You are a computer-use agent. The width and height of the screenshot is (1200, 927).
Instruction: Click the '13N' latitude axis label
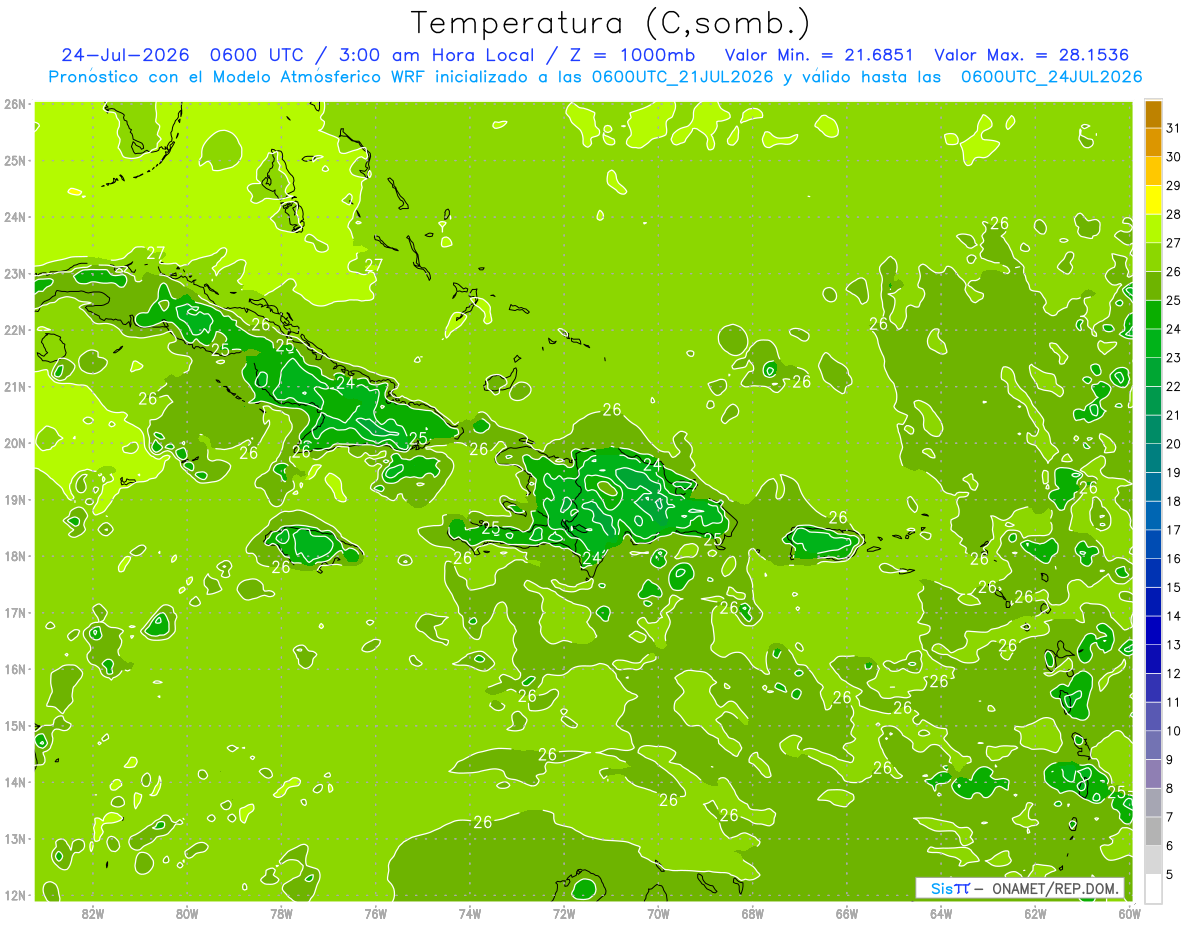click(x=14, y=838)
